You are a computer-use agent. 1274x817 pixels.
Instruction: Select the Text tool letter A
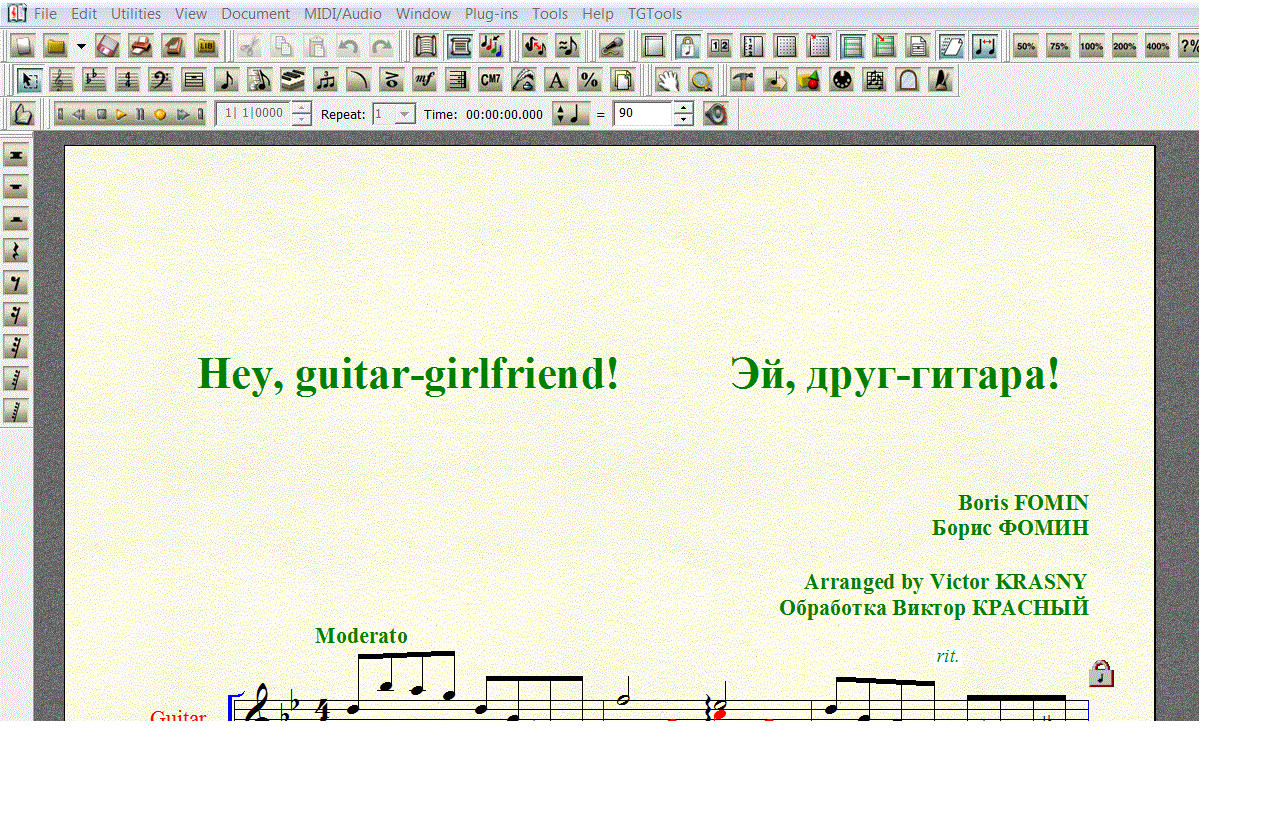[x=557, y=80]
